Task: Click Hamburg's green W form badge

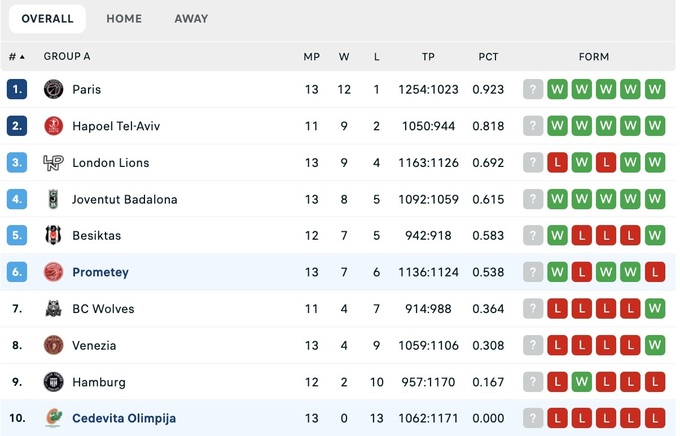Action: coord(582,382)
